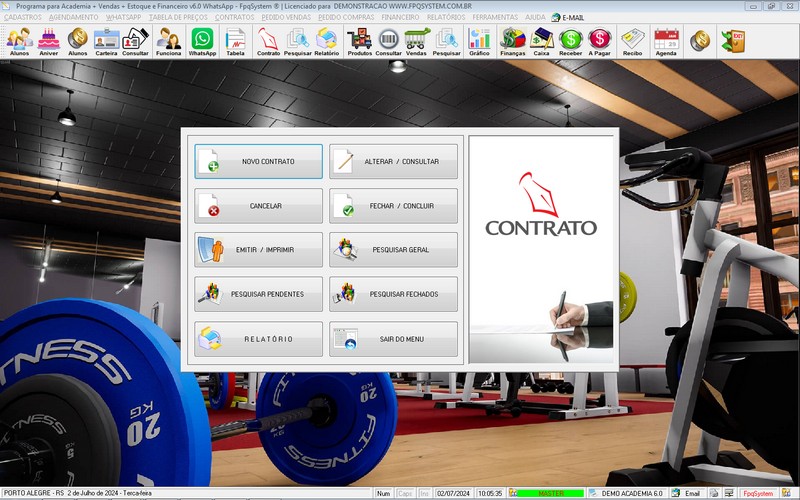Click the EMITIR / IMPRIMIR button
The width and height of the screenshot is (800, 500).
[258, 249]
